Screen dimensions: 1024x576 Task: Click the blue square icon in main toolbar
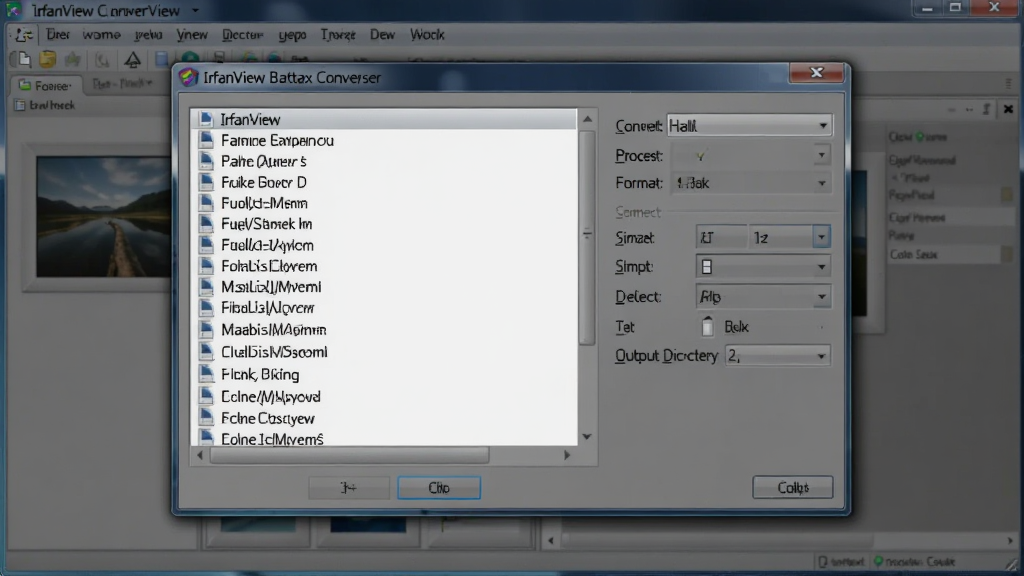161,59
